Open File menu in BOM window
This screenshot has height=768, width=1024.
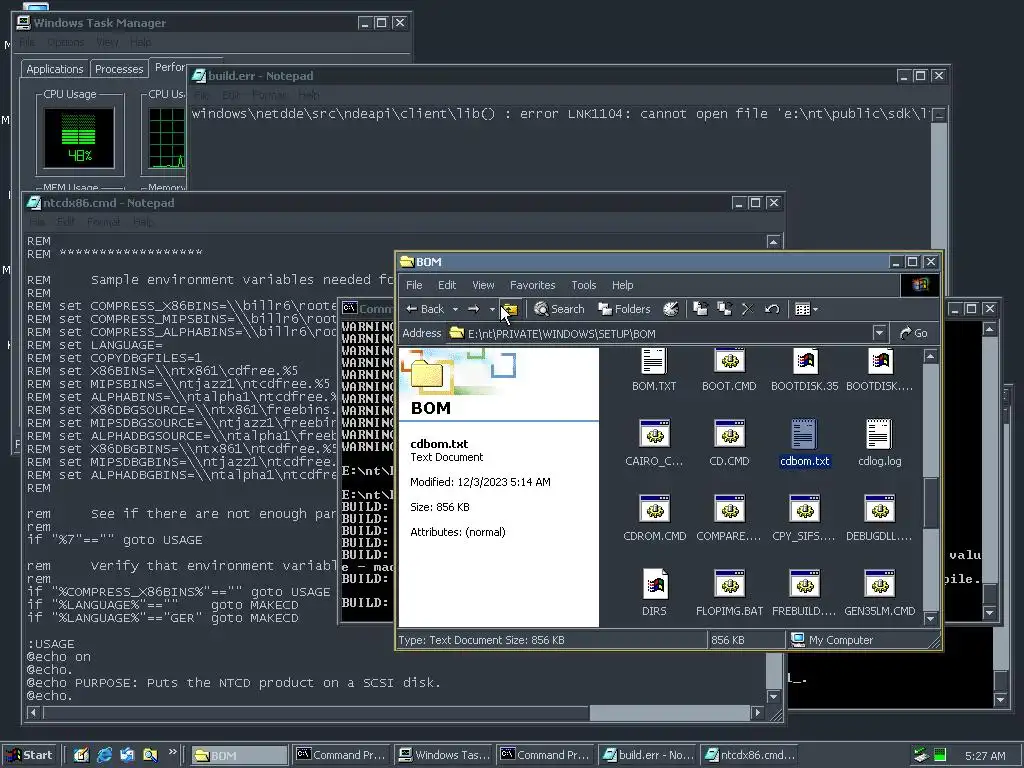(414, 285)
